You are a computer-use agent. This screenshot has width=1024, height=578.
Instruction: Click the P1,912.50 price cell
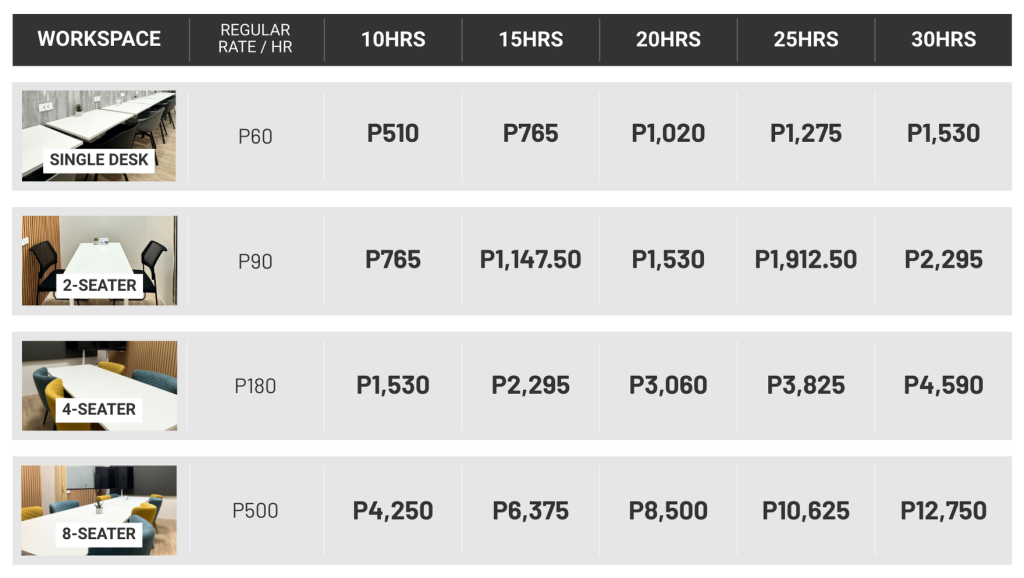tap(806, 259)
